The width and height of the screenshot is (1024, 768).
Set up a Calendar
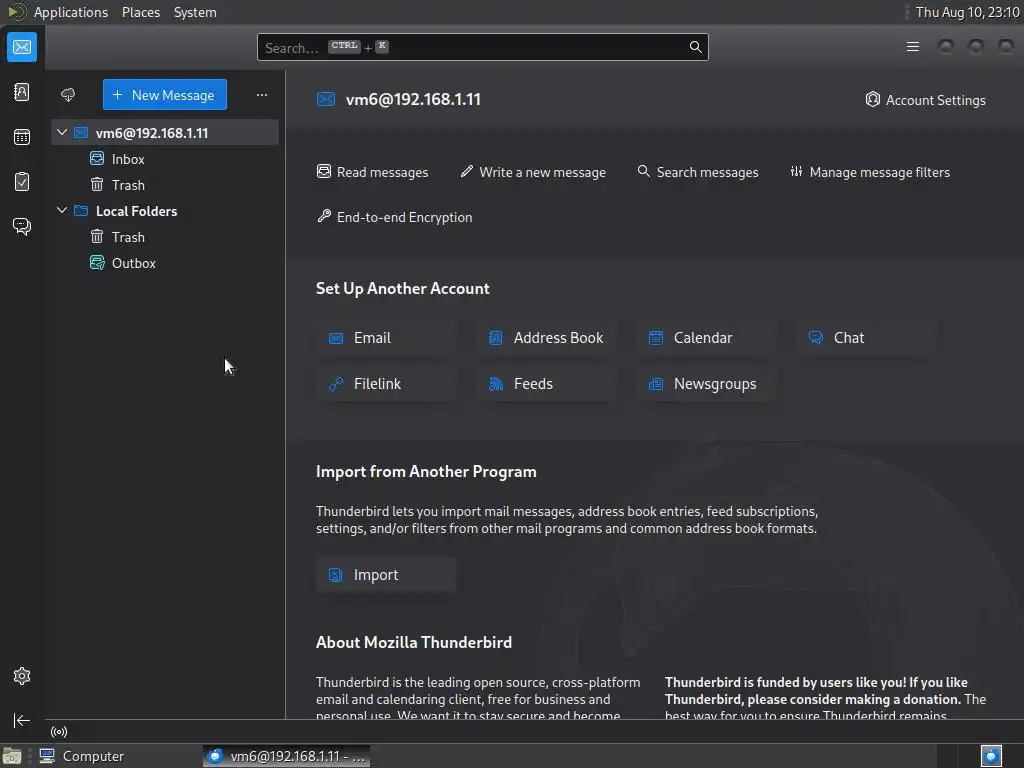point(706,338)
